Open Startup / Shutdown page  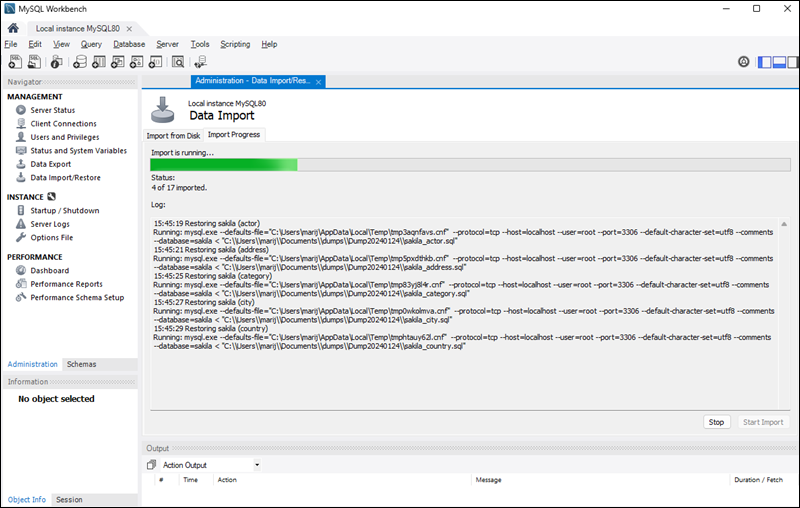coord(65,211)
